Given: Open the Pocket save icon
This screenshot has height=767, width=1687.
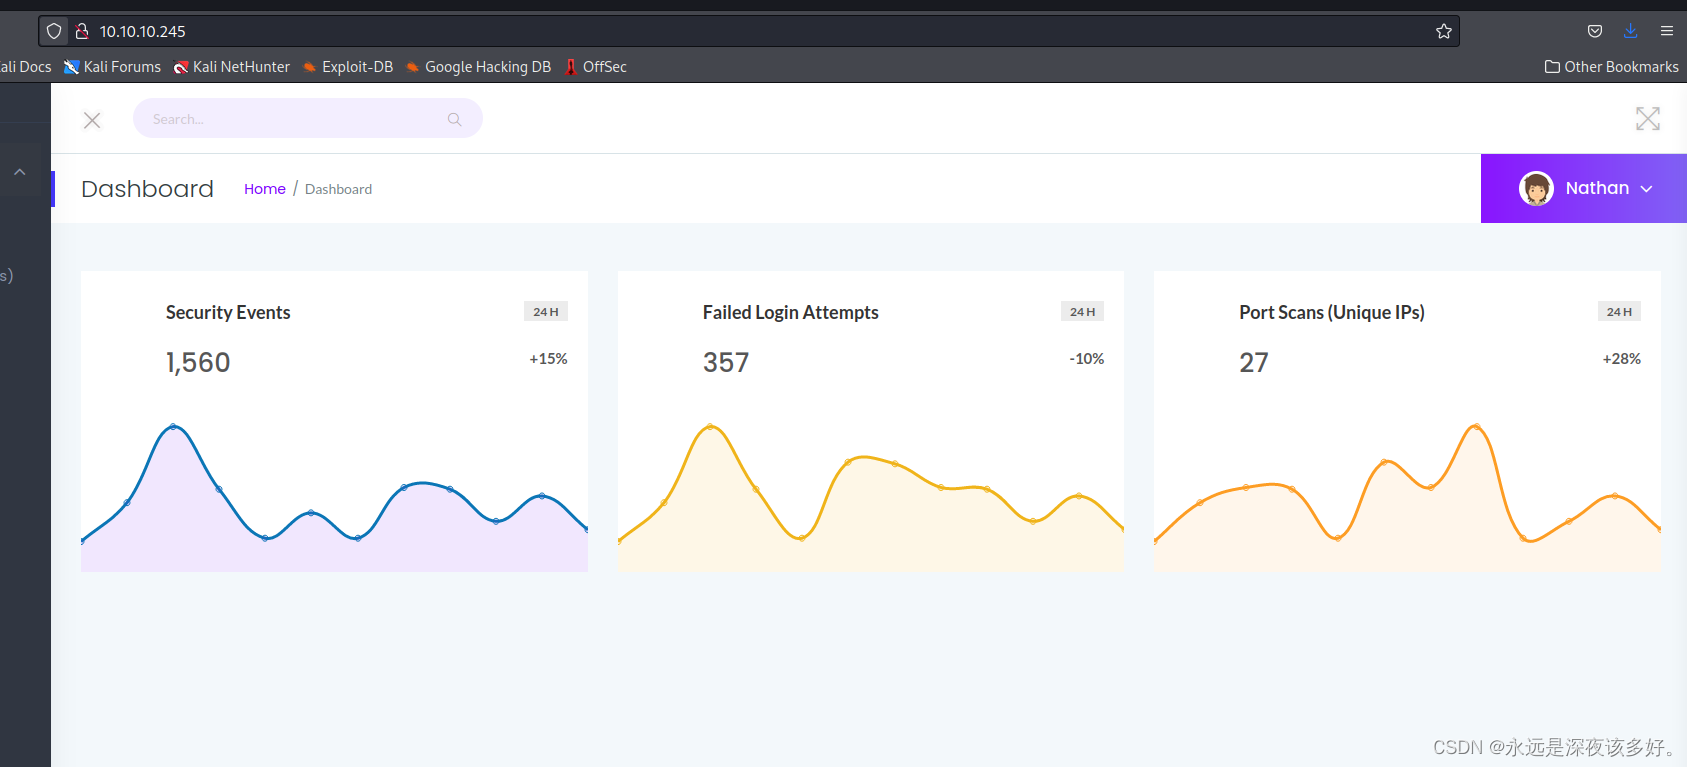Looking at the screenshot, I should click(x=1595, y=31).
